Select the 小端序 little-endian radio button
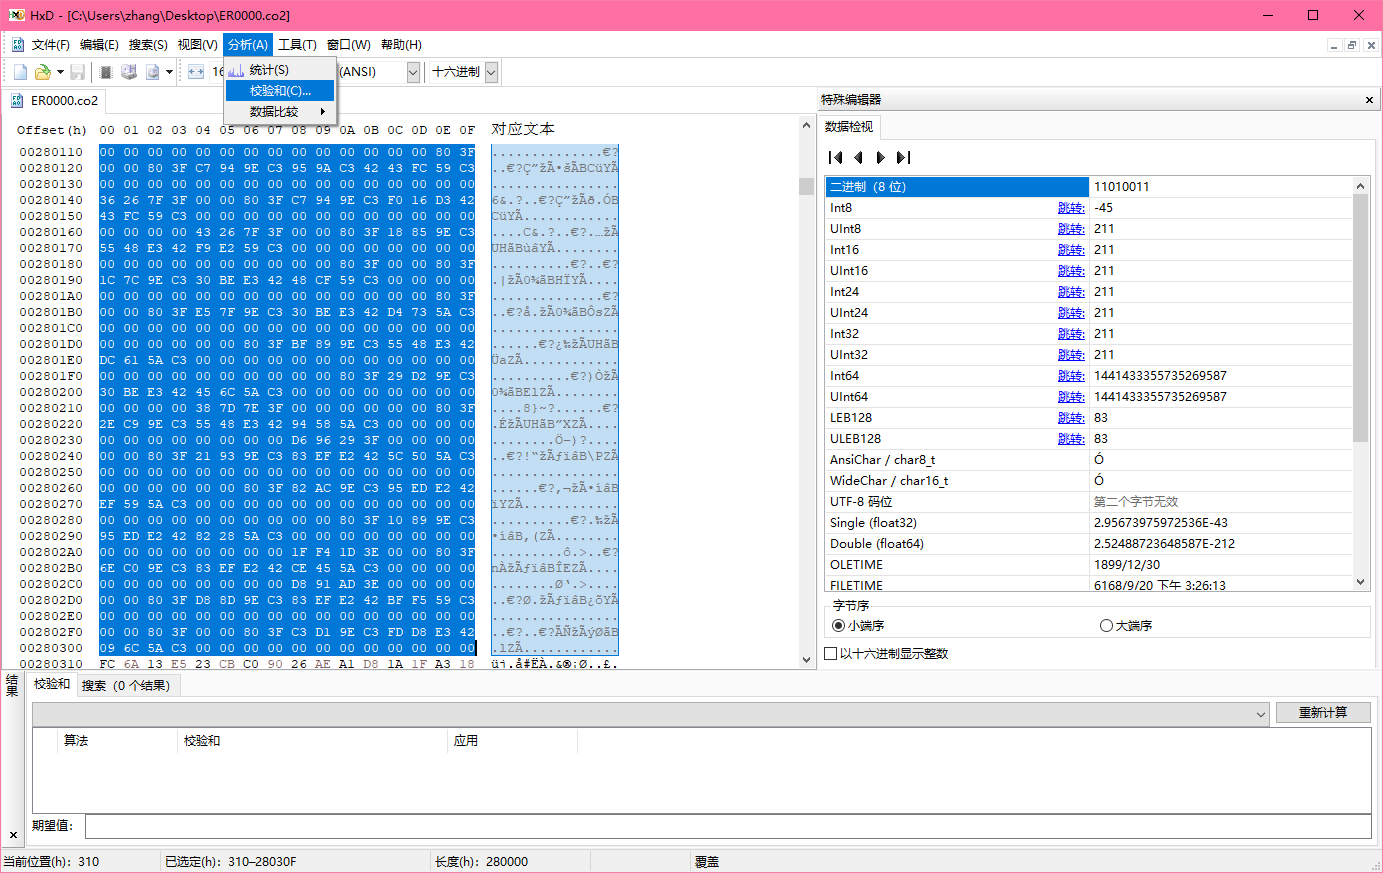This screenshot has width=1383, height=873. 839,626
